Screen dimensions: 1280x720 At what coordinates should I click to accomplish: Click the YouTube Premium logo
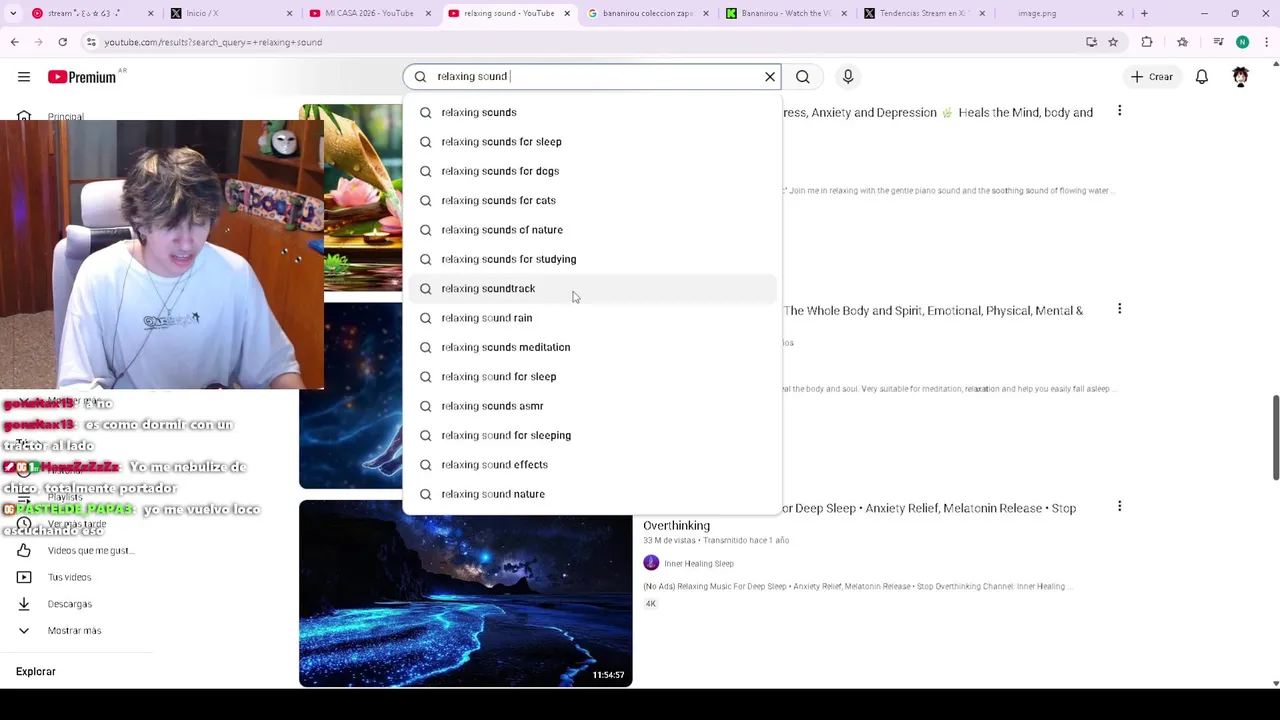coord(81,77)
